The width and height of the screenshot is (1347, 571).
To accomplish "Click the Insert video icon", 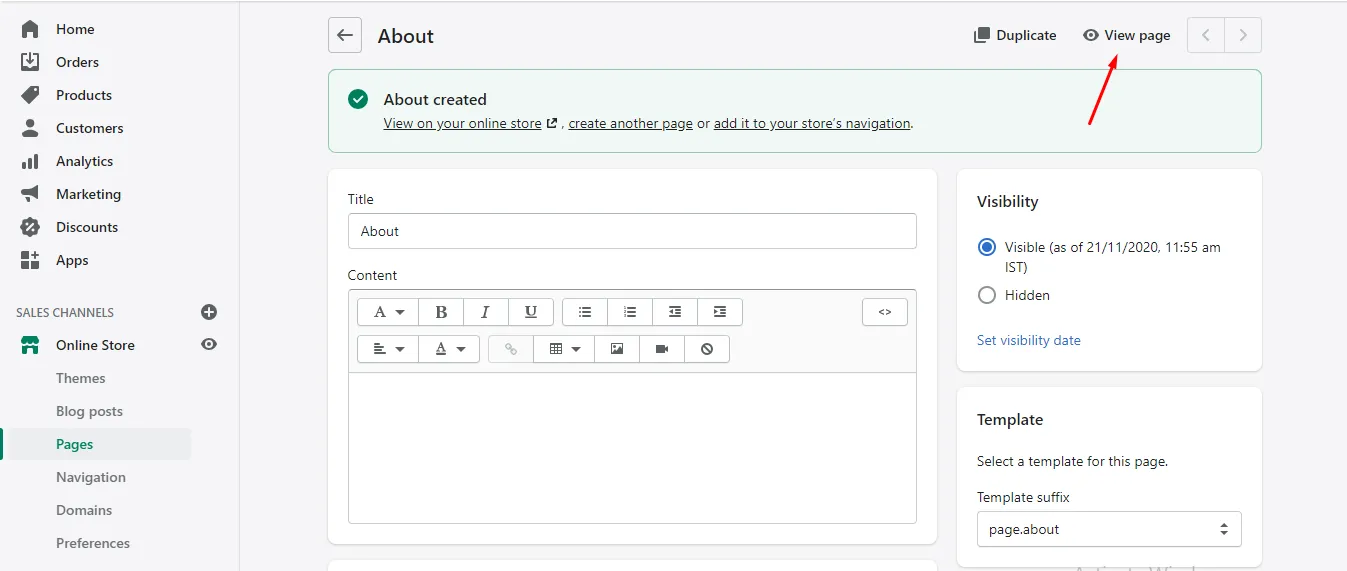I will (662, 349).
